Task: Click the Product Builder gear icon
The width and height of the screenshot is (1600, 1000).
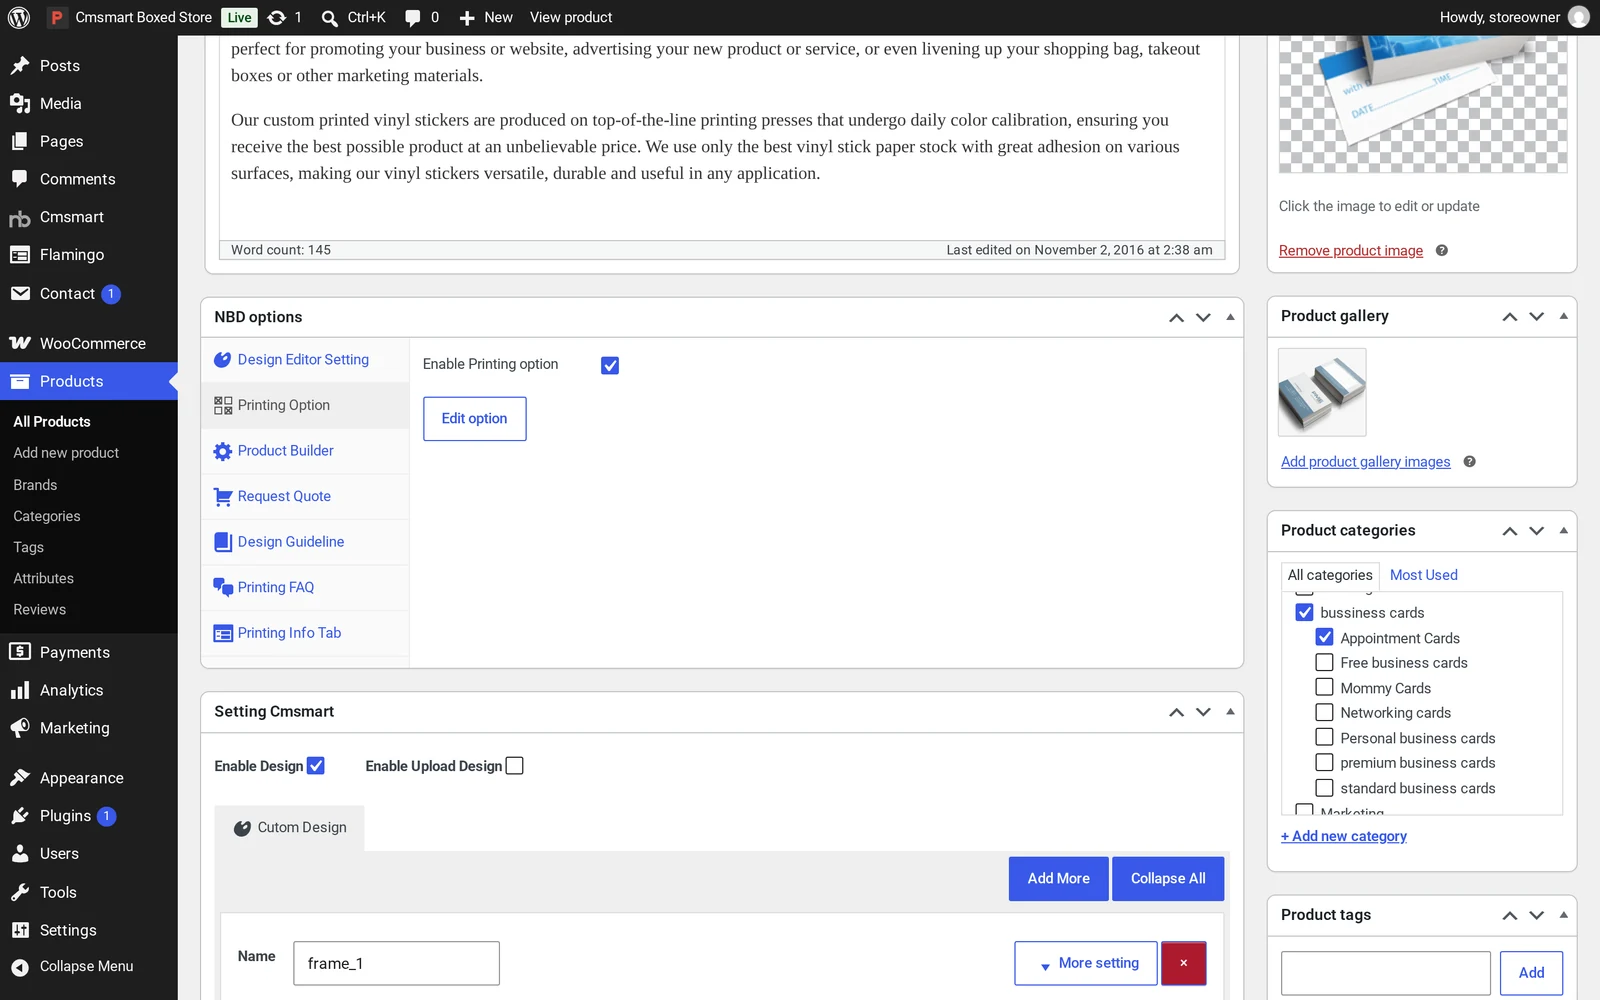Action: pyautogui.click(x=223, y=451)
